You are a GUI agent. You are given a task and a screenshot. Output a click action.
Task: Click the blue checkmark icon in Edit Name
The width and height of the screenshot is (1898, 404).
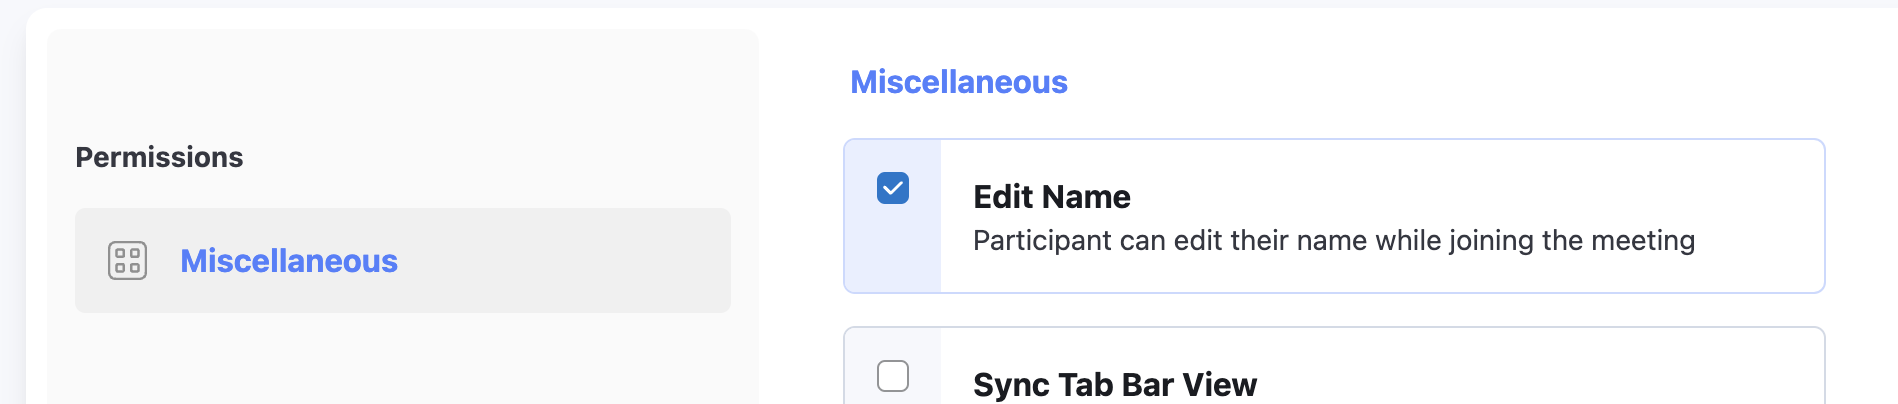point(893,188)
